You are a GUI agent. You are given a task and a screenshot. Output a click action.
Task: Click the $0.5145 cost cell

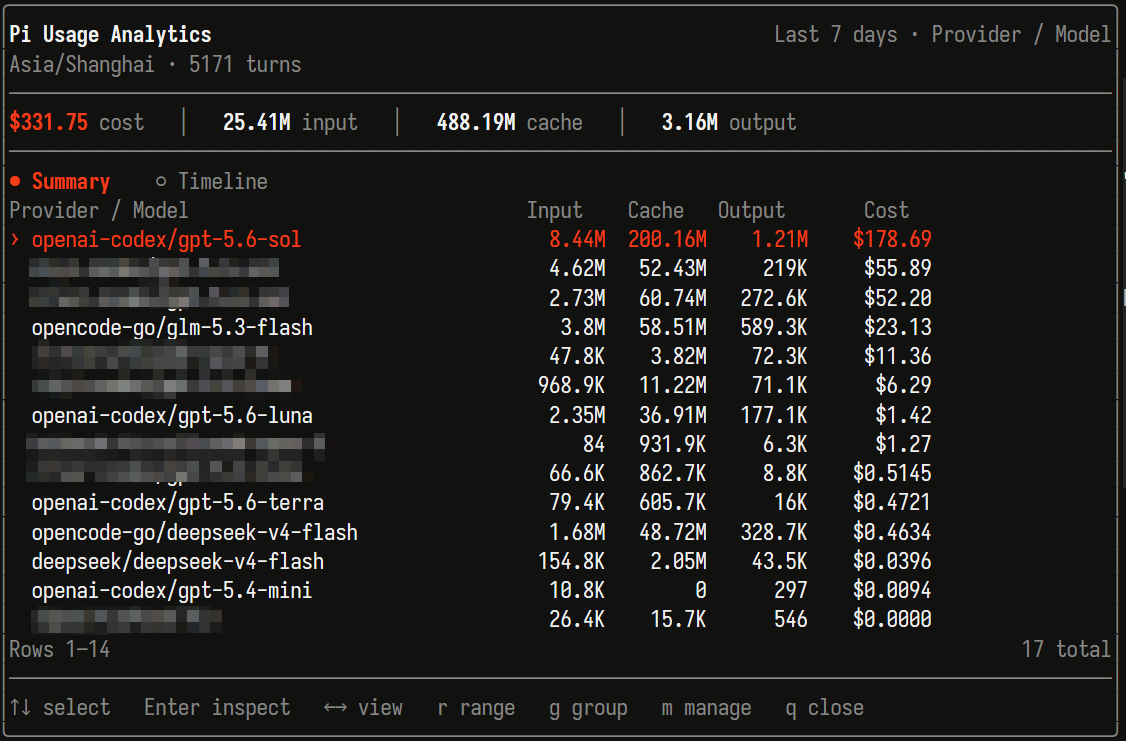[892, 473]
